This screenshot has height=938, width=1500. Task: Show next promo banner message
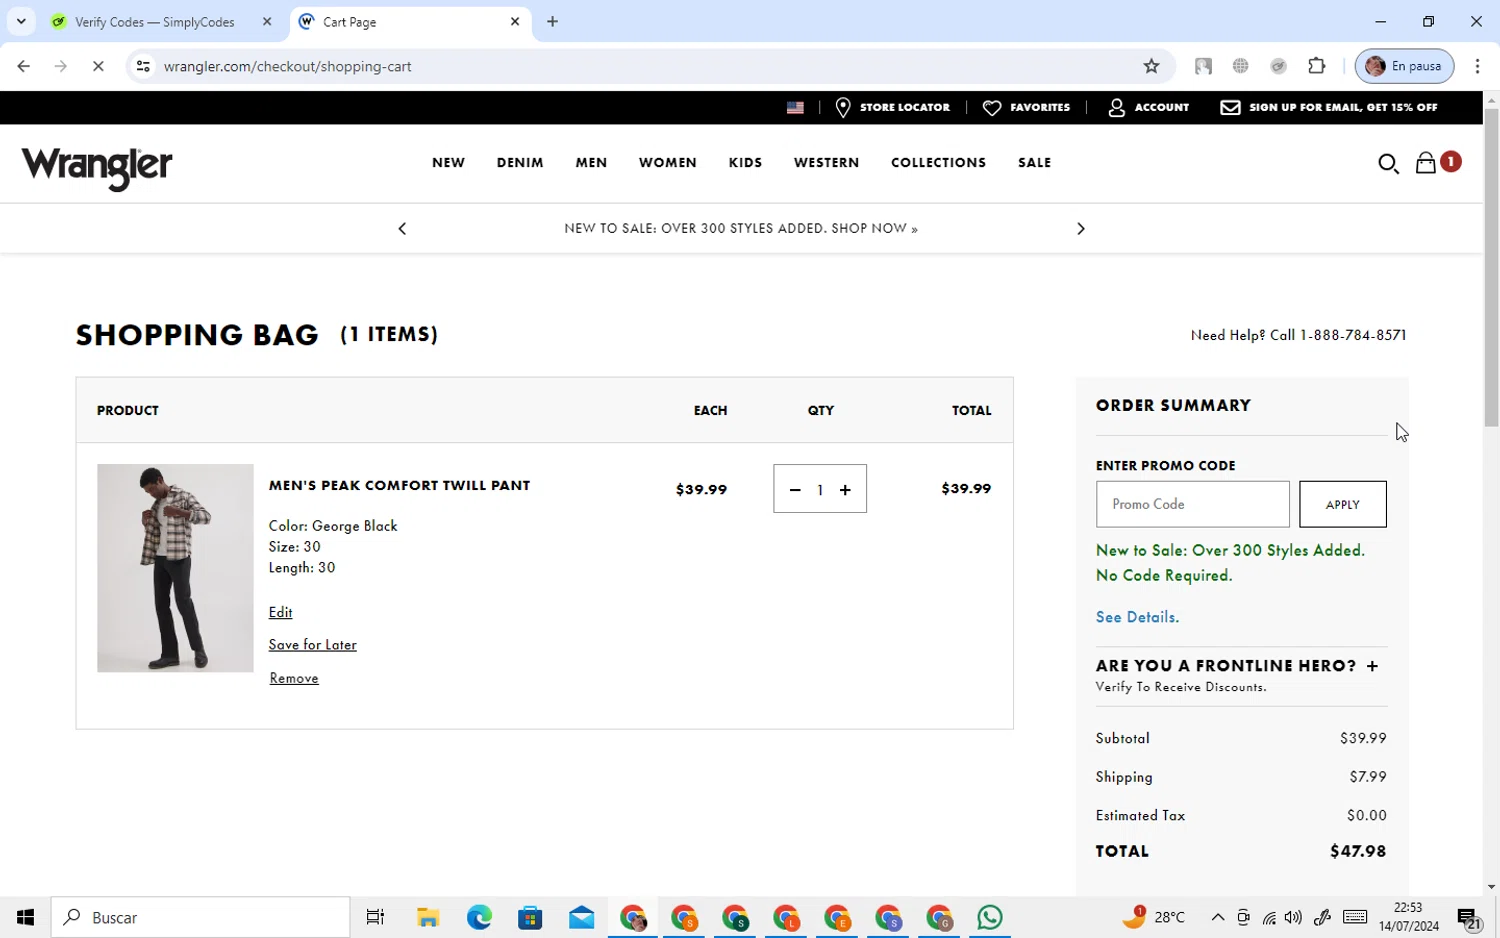point(1080,229)
